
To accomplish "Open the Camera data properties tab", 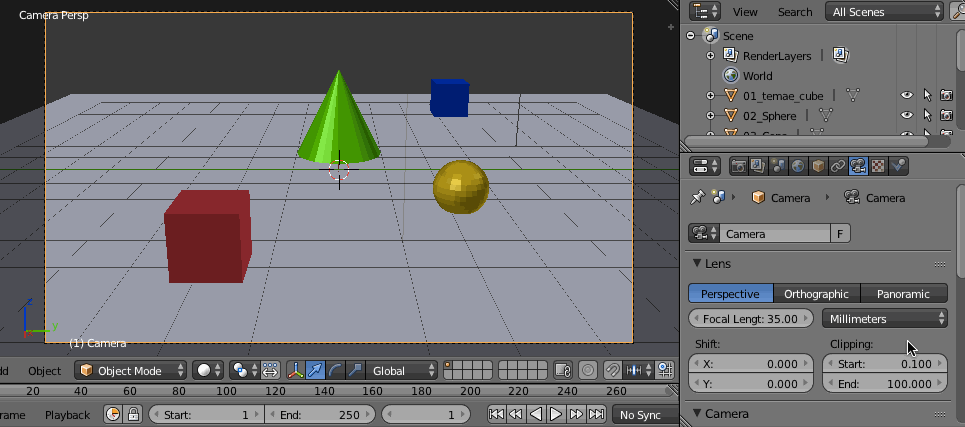I will click(858, 166).
